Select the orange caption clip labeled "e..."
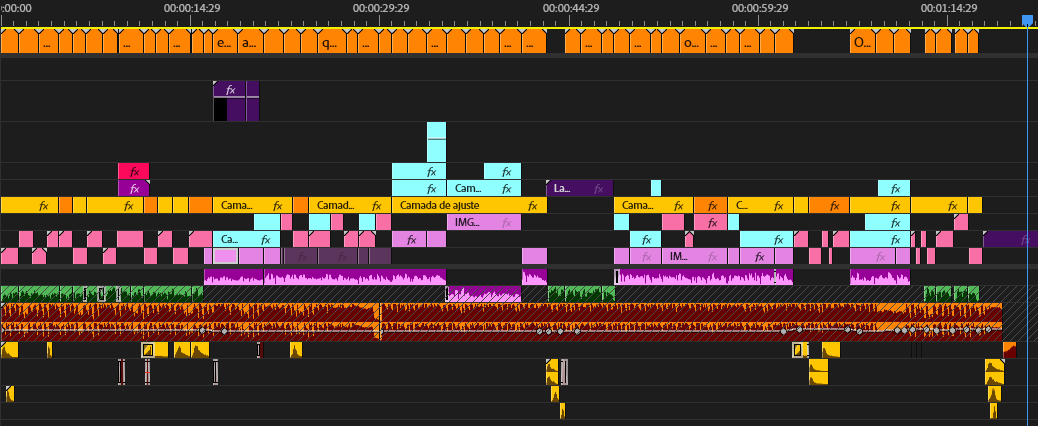 pyautogui.click(x=224, y=43)
